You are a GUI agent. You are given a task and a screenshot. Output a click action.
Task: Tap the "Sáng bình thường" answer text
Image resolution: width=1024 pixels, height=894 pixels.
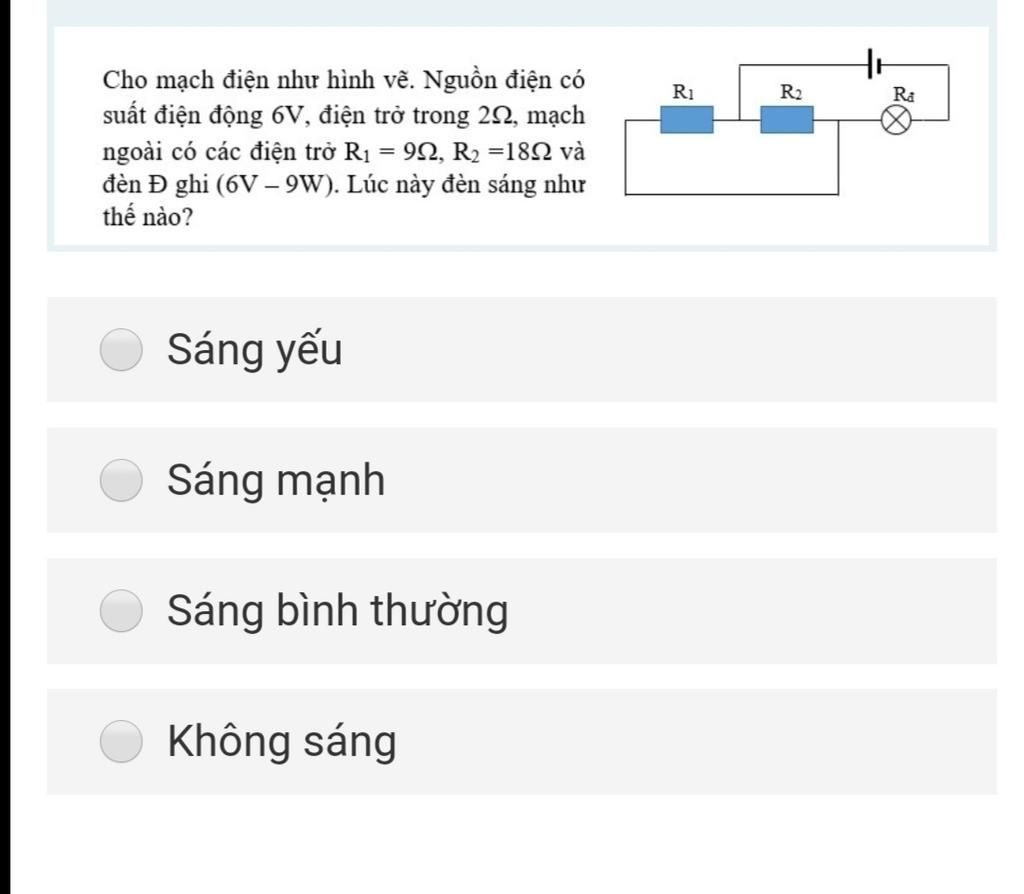click(x=338, y=611)
